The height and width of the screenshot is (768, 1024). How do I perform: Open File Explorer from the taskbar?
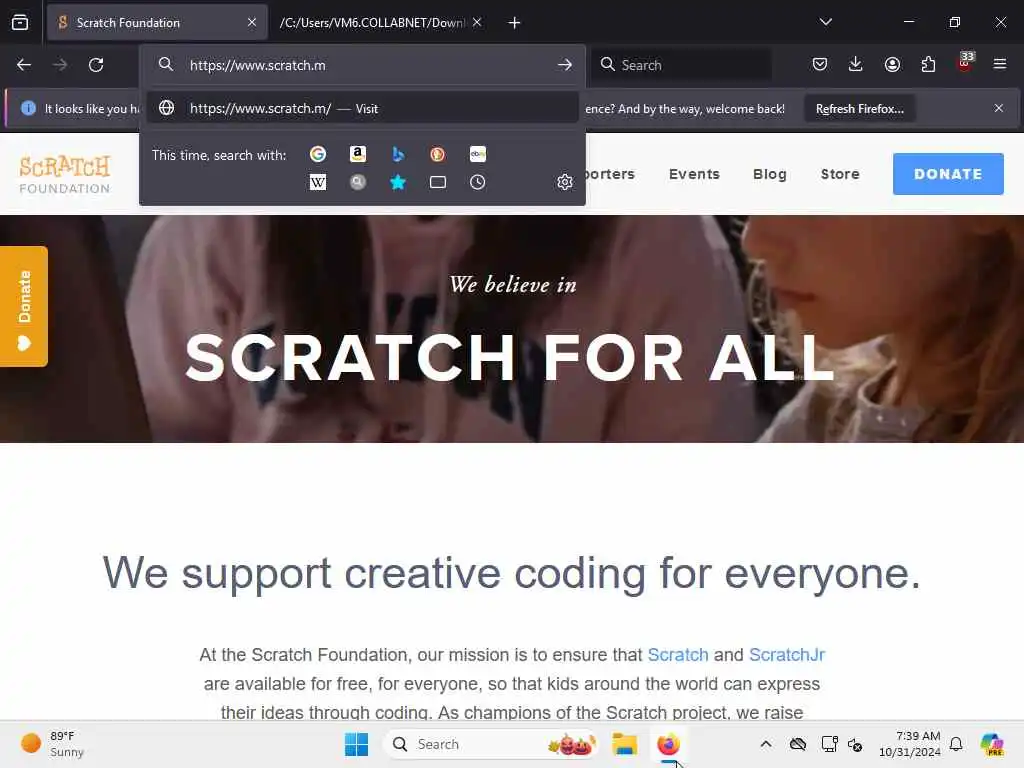pos(624,744)
